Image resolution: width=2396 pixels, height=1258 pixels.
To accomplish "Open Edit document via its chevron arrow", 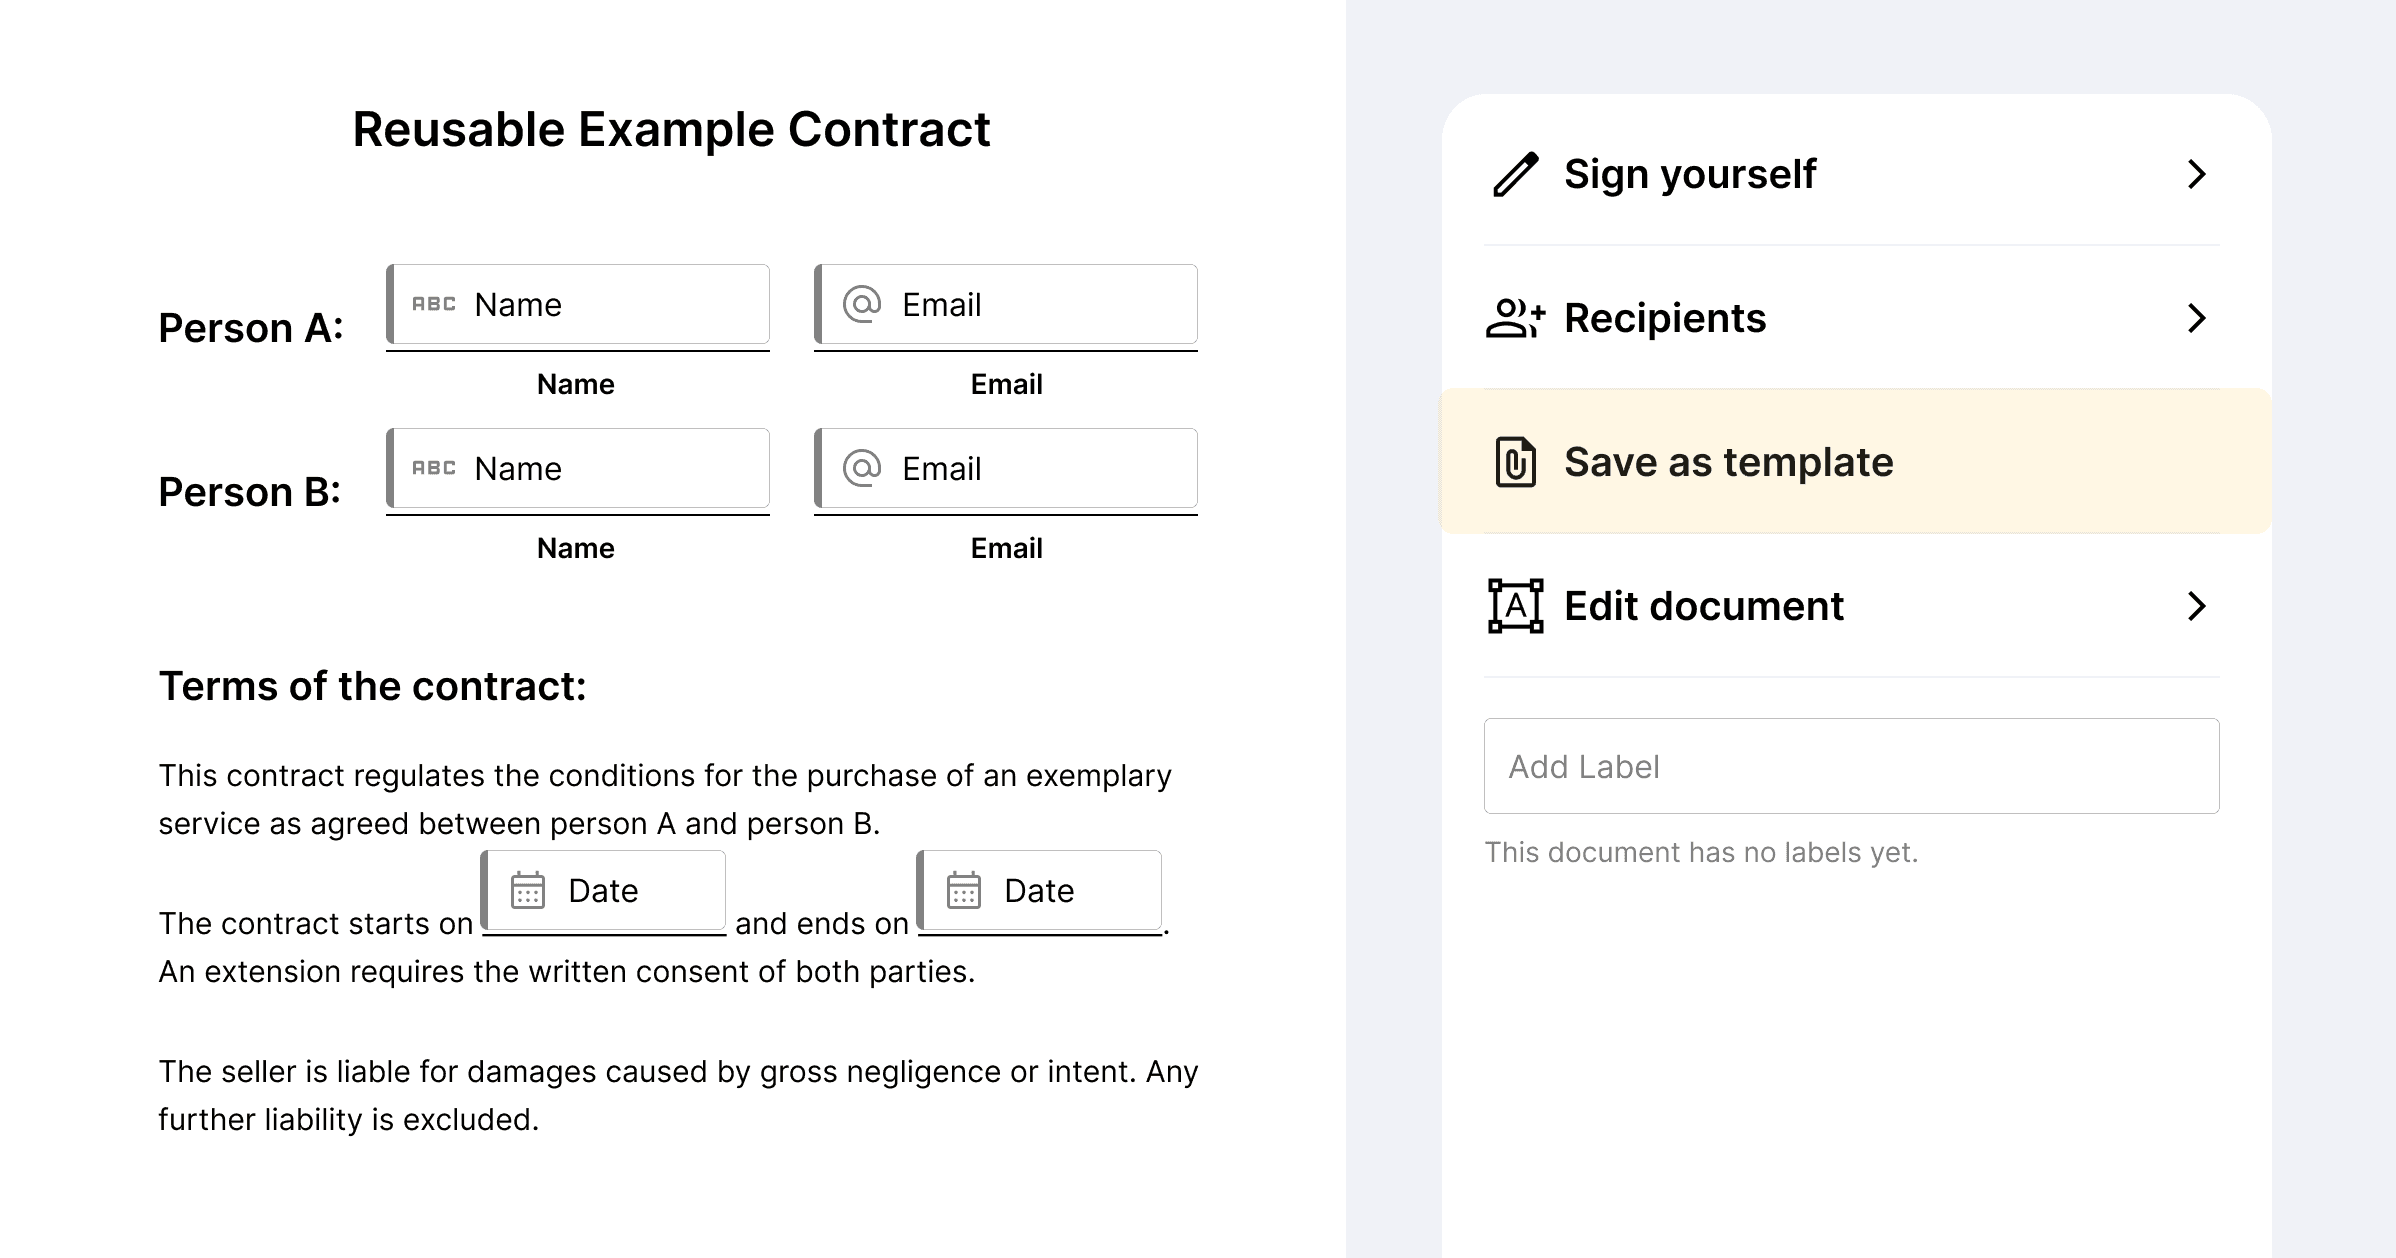I will 2196,606.
